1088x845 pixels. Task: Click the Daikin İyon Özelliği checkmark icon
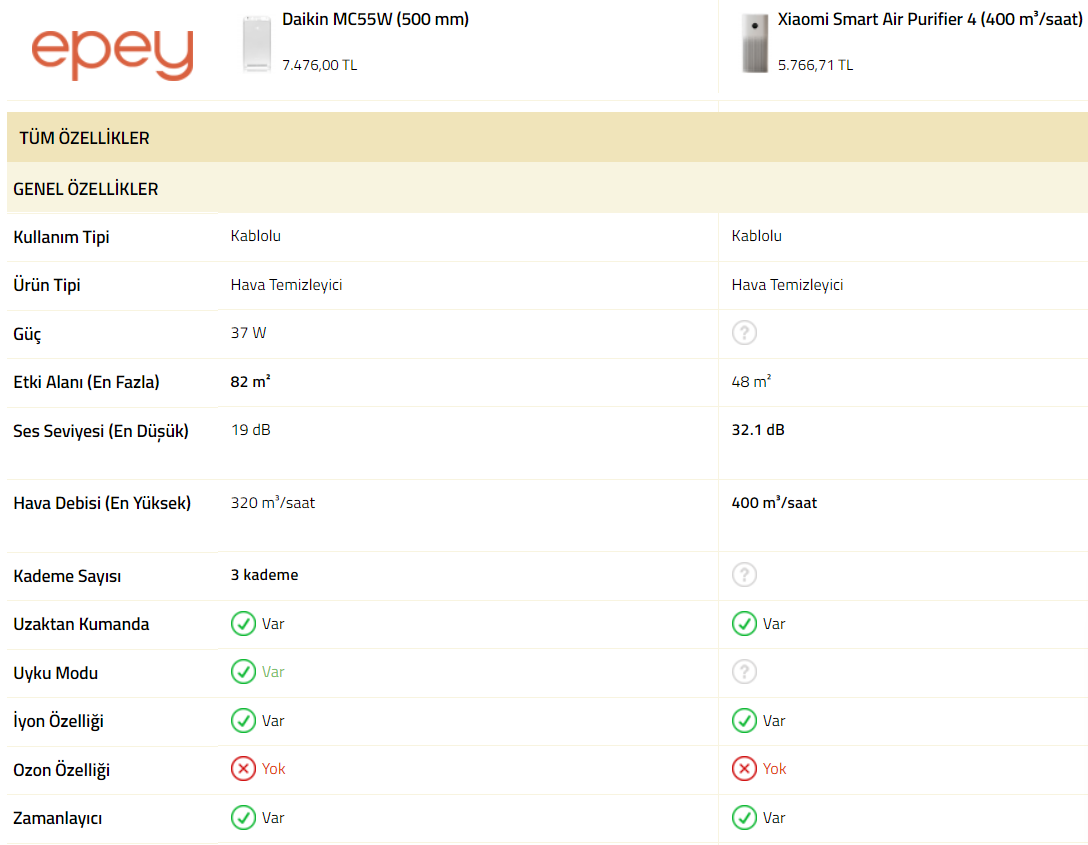click(244, 721)
